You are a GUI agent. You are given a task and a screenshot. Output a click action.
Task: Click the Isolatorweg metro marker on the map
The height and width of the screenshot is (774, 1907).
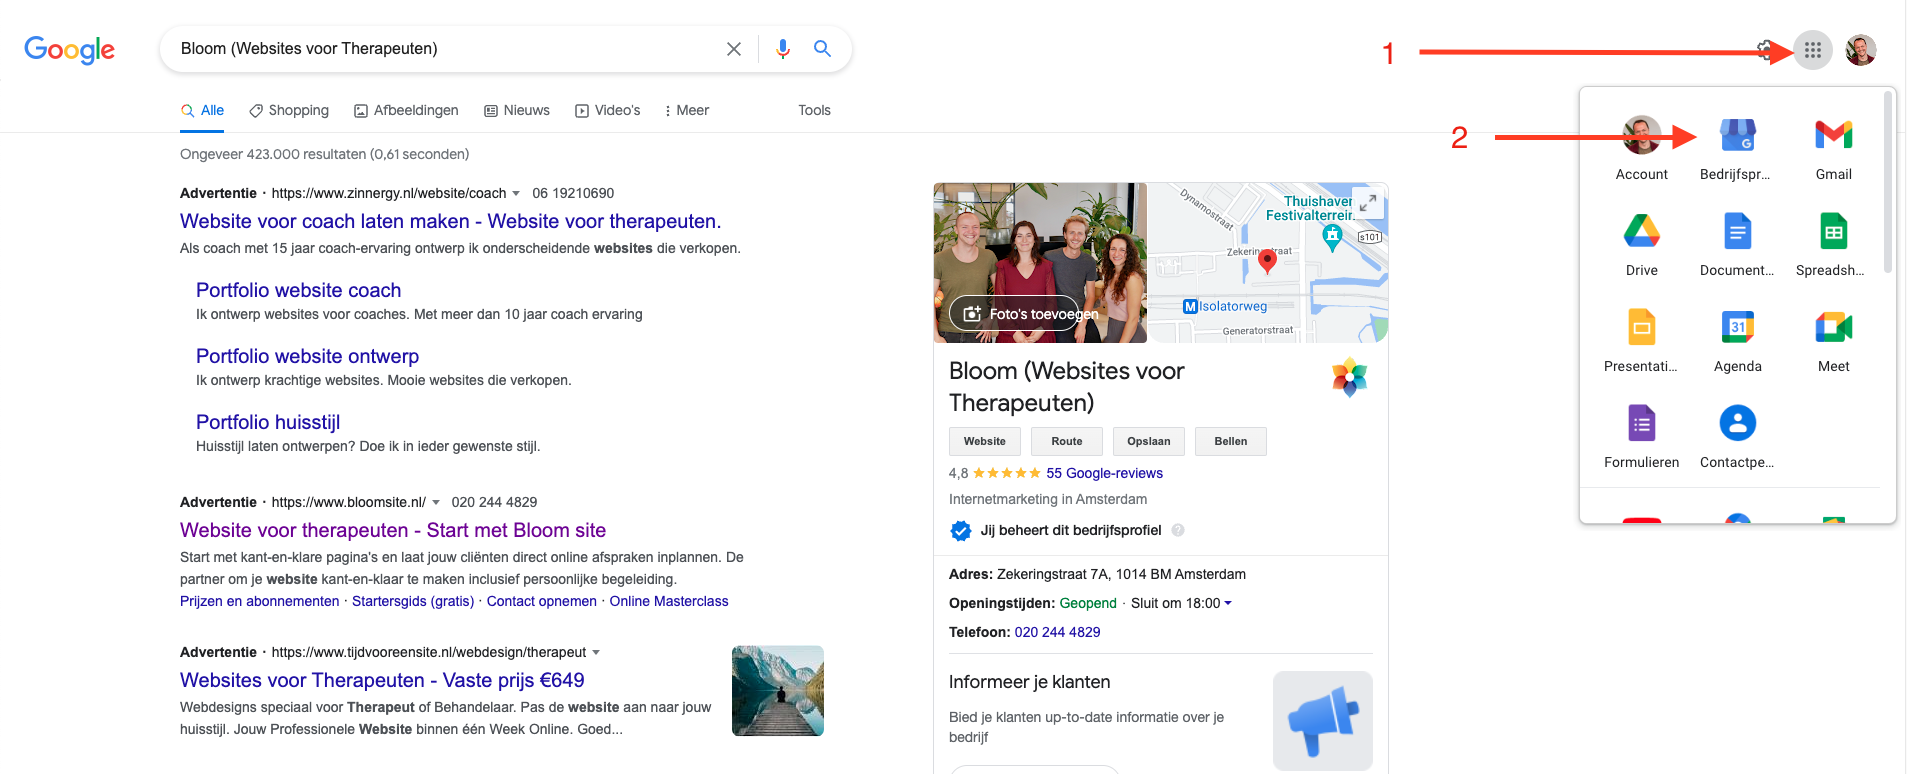[x=1190, y=306]
